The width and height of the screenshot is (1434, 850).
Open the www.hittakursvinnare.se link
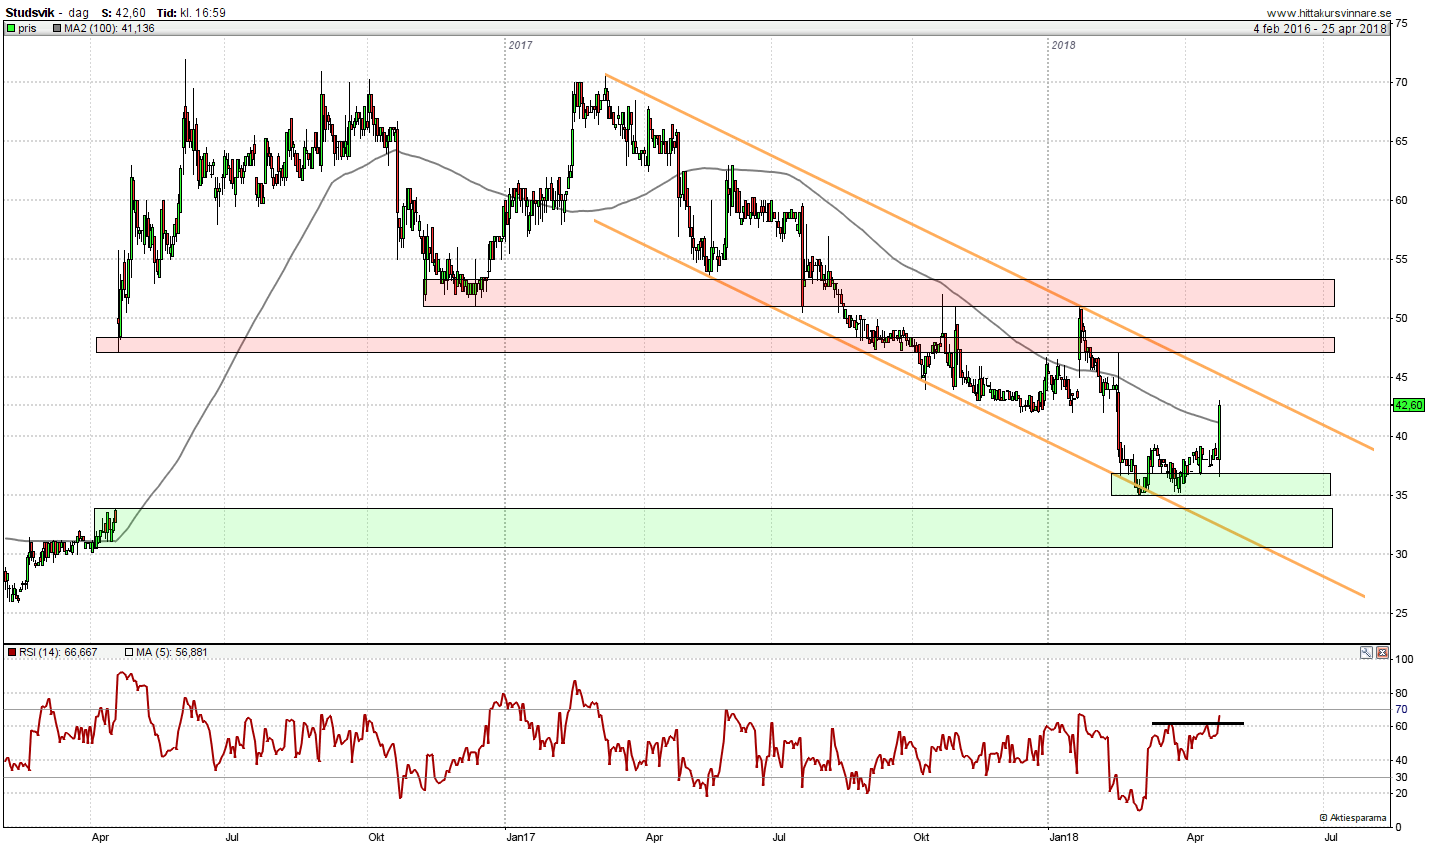(1327, 13)
